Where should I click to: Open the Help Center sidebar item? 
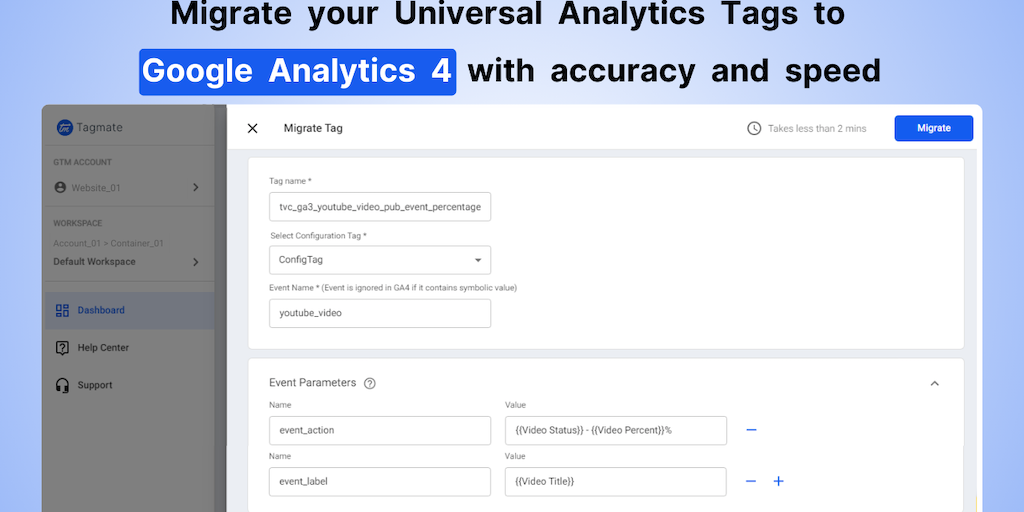(x=102, y=348)
